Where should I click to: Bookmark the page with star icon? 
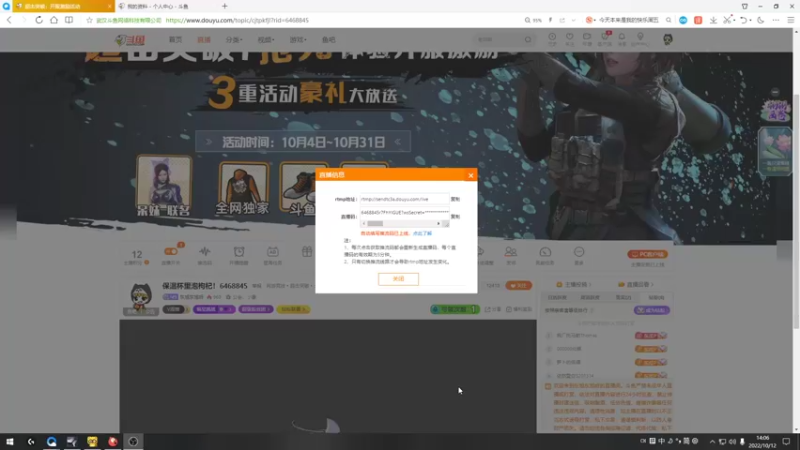coord(89,20)
